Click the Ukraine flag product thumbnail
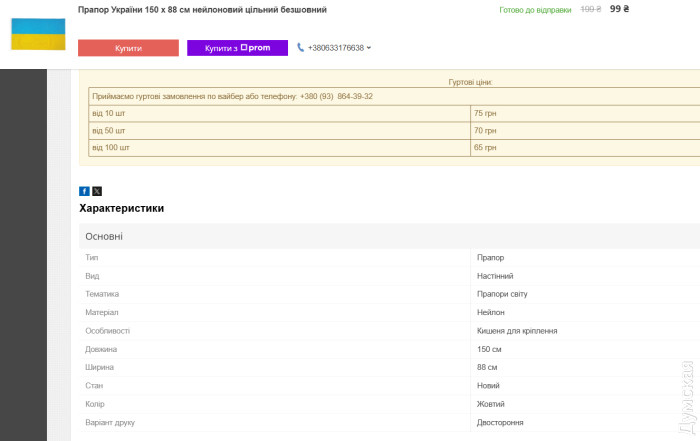Viewport: 700px width, 441px height. click(38, 33)
